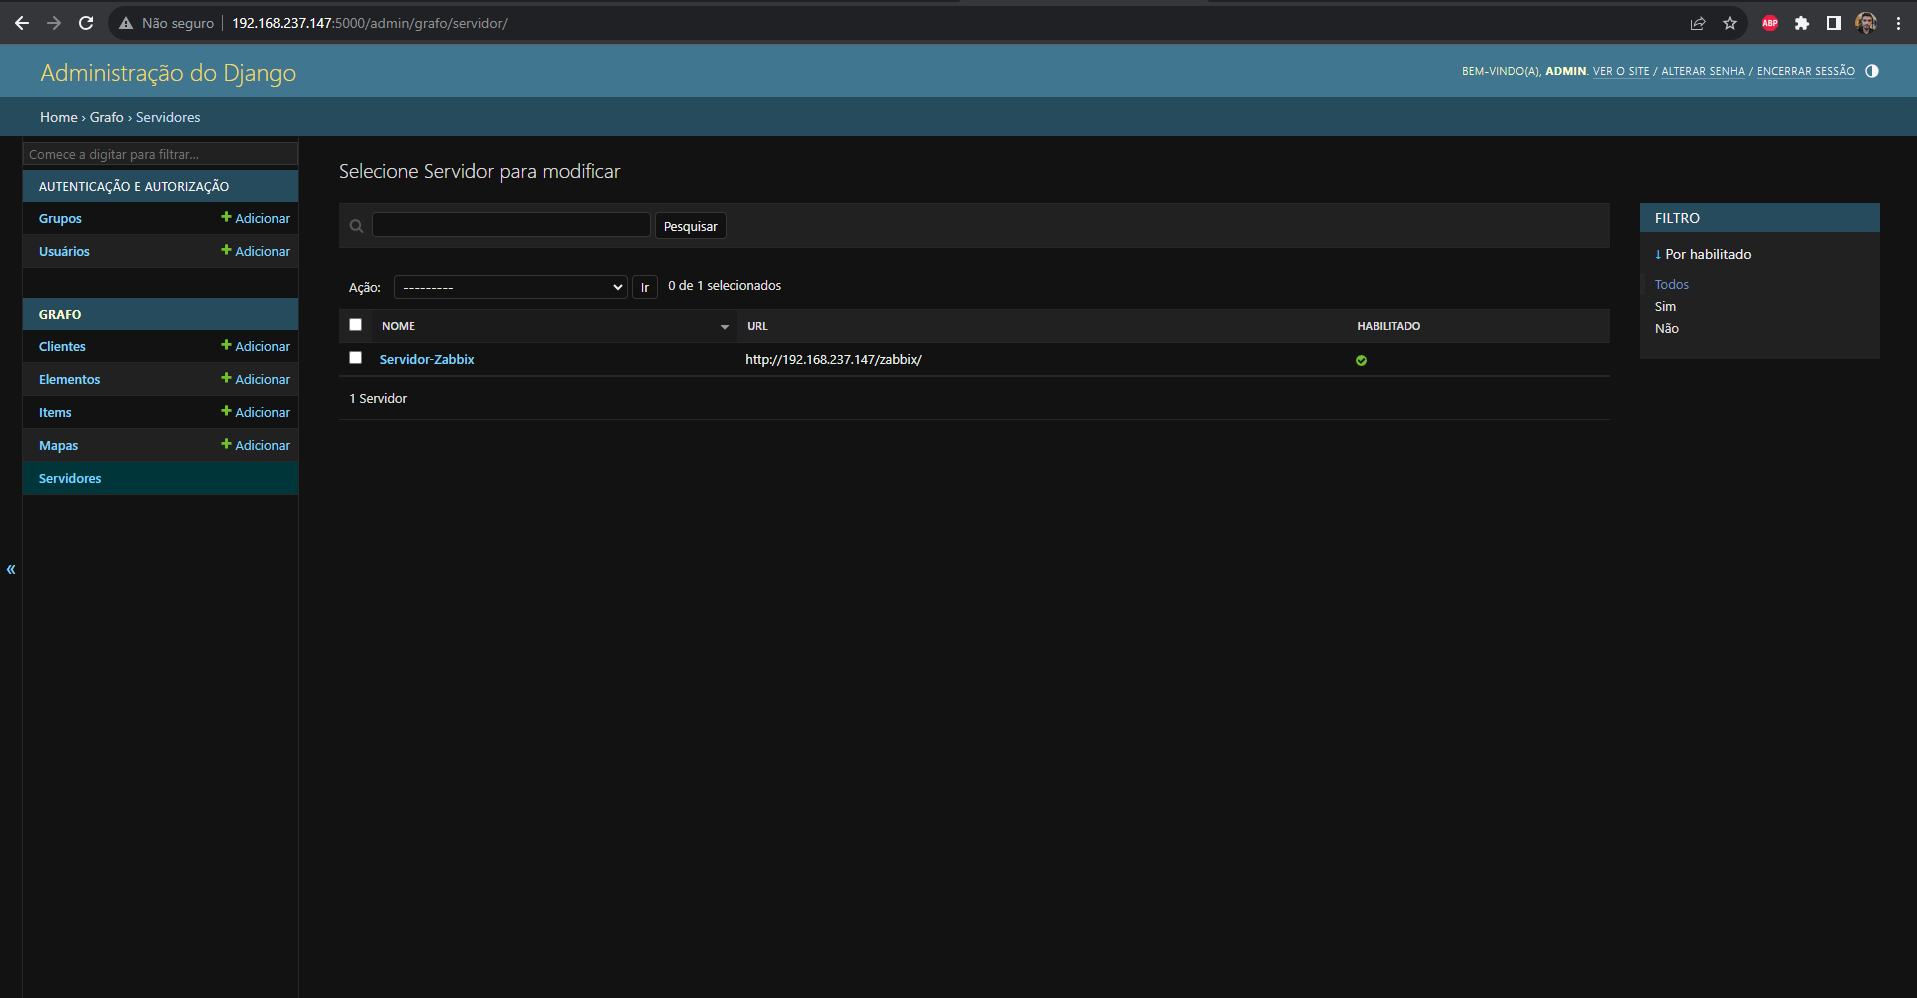The image size is (1917, 998).
Task: Go back with browser back arrow
Action: (x=22, y=23)
